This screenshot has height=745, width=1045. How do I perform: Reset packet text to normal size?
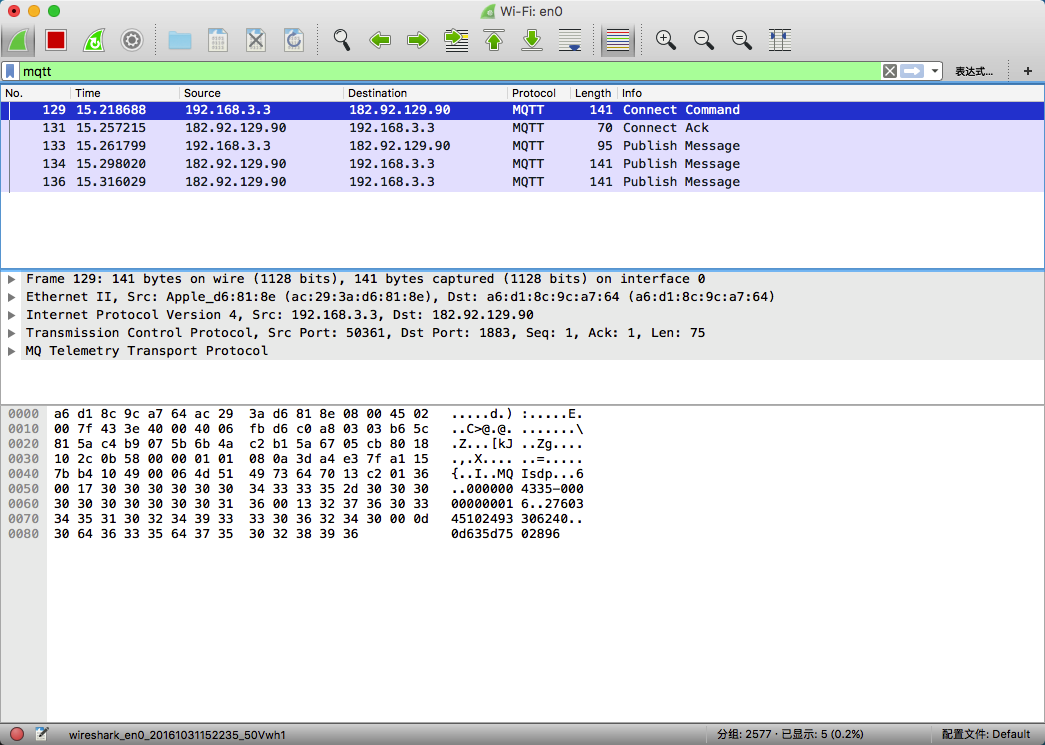742,40
